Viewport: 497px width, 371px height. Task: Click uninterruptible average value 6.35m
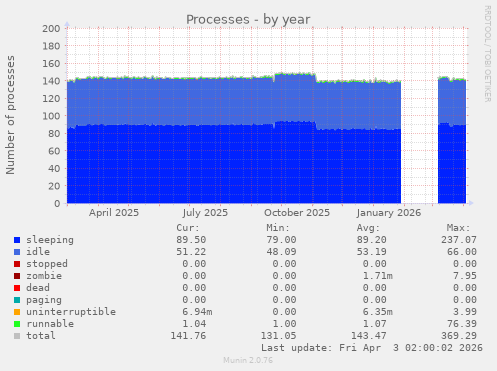tap(377, 312)
